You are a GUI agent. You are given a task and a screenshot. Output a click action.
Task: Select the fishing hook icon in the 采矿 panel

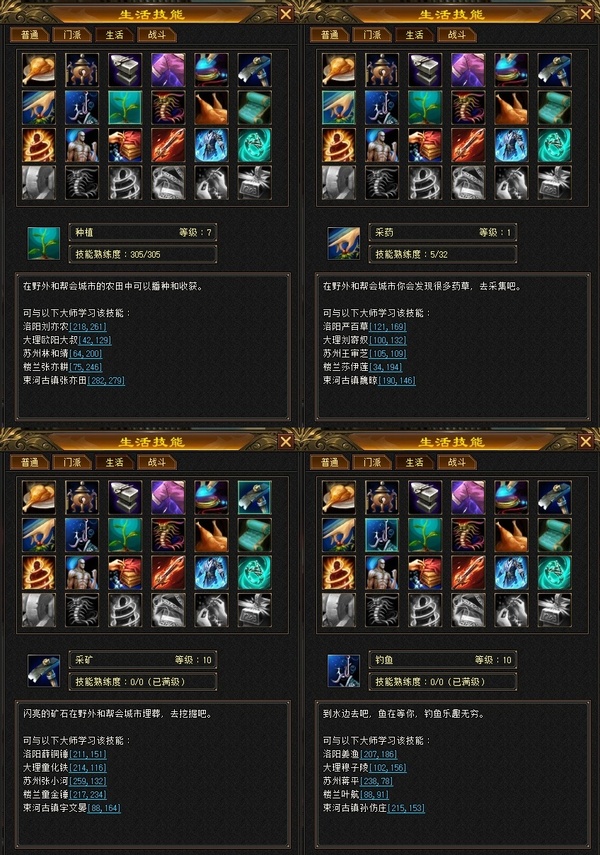pos(82,535)
